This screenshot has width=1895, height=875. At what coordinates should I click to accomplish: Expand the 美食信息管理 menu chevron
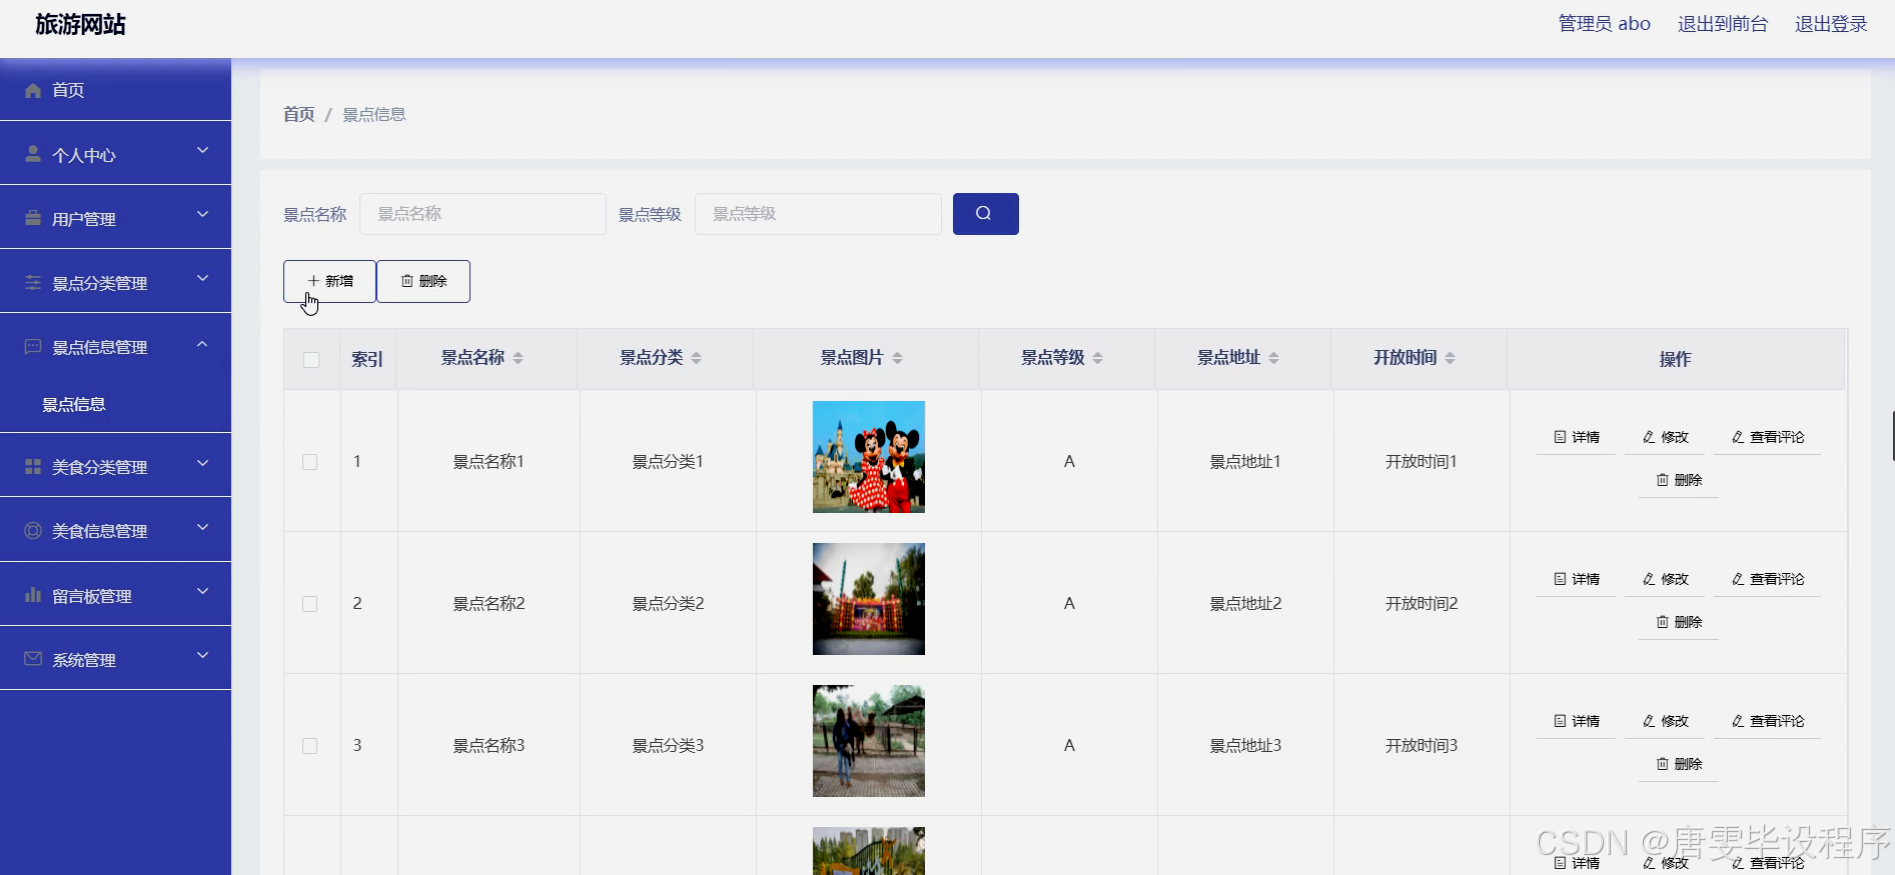[x=203, y=527]
